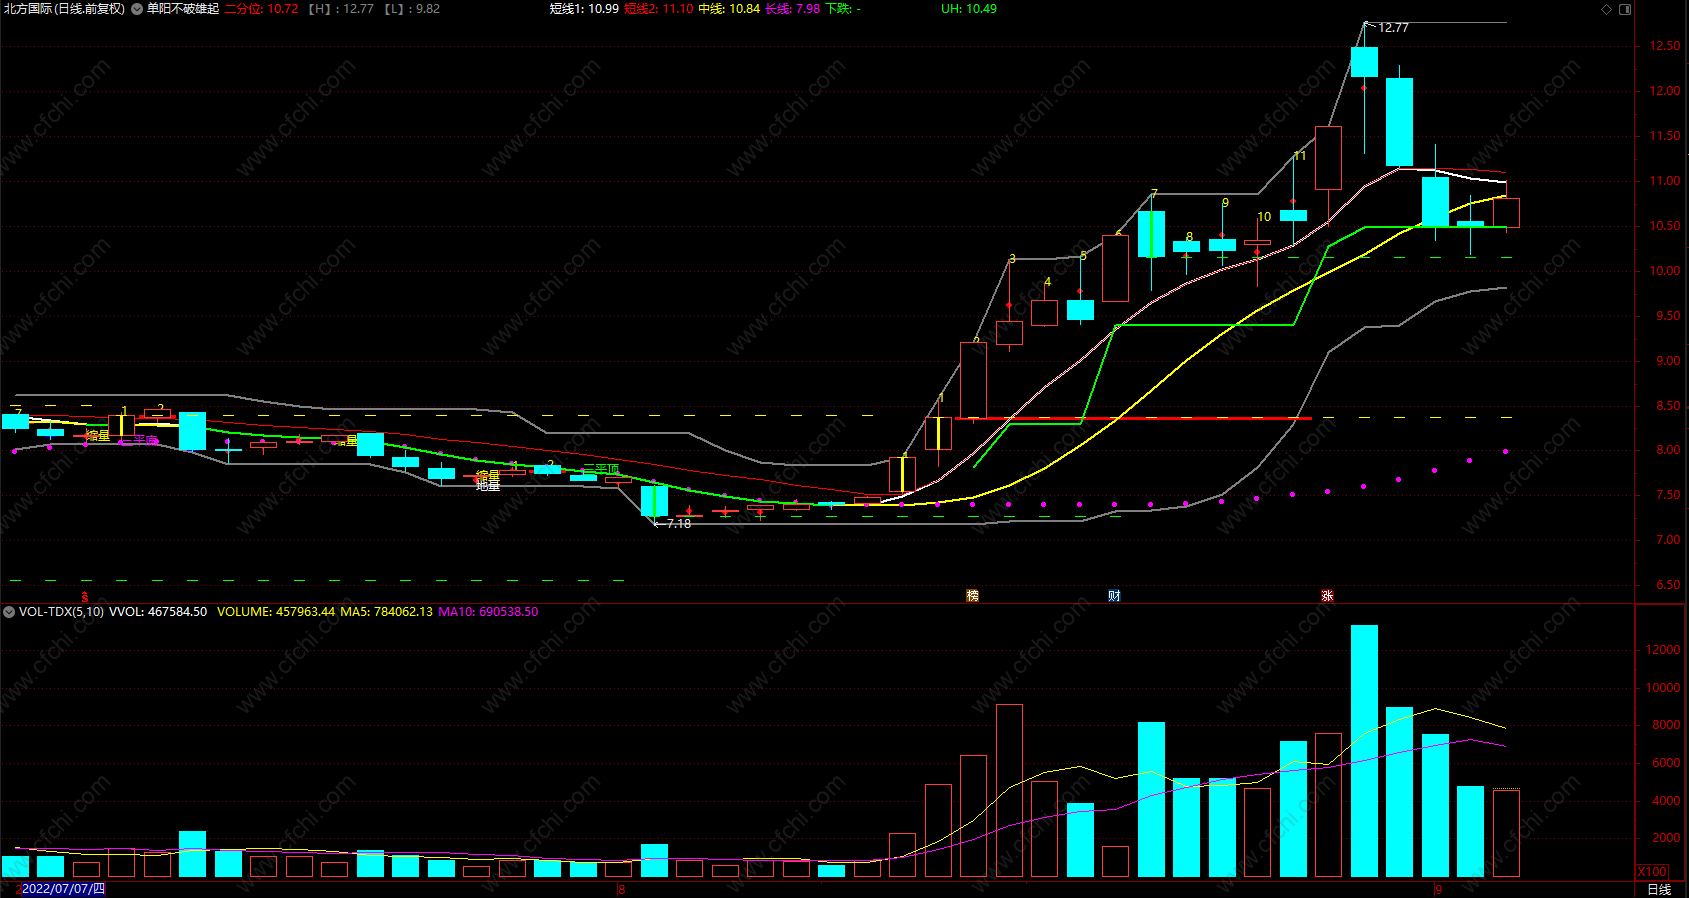Click the X100 volume scale label
Viewport: 1689px width, 898px height.
pos(1653,872)
